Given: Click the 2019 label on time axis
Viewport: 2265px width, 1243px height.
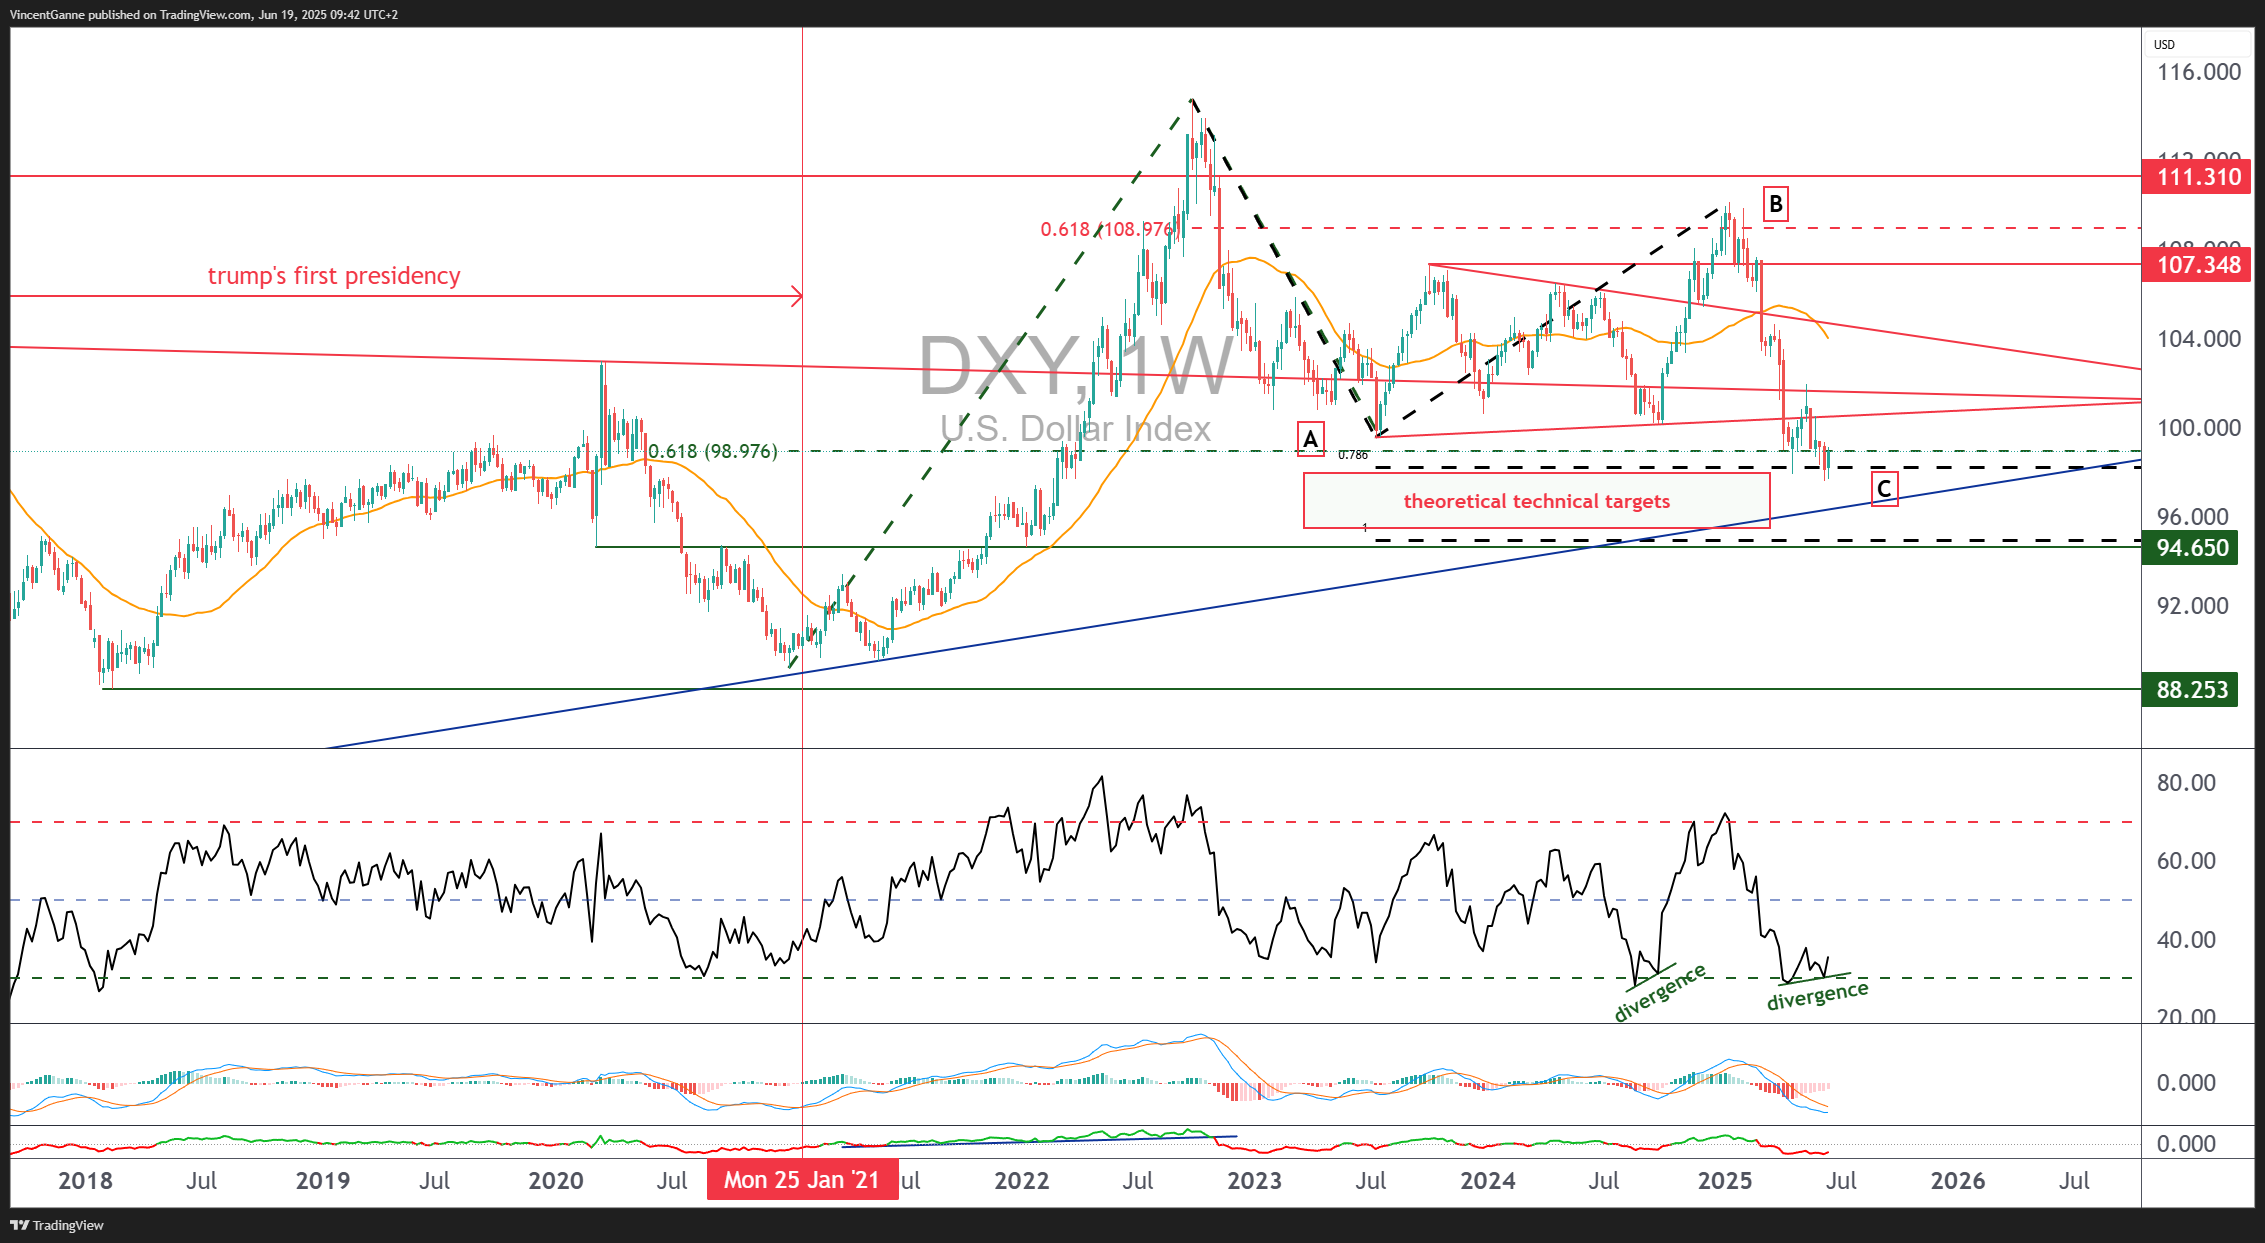Looking at the screenshot, I should [323, 1181].
